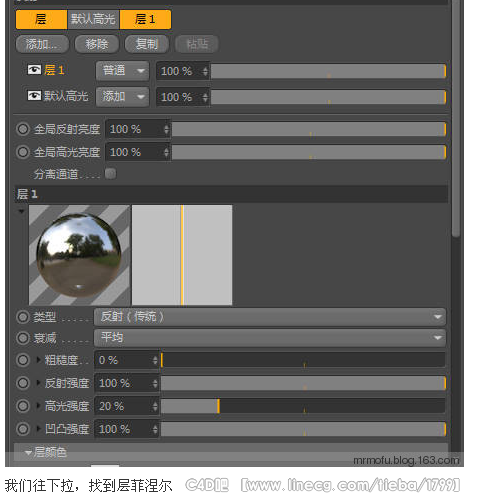Click the 全局反射亮度 slider bar
The image size is (486, 502).
[309, 129]
